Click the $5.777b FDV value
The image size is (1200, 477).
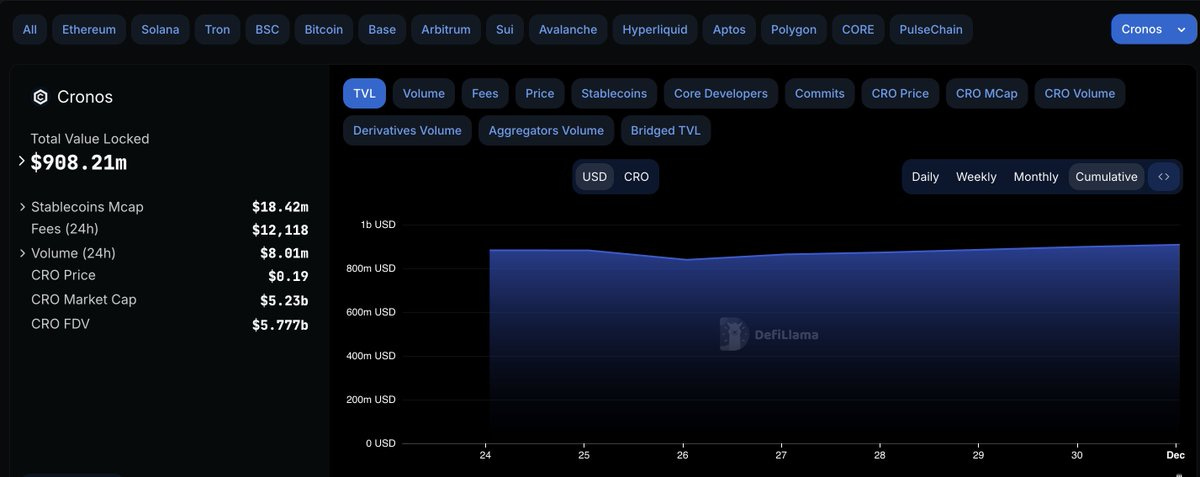280,324
